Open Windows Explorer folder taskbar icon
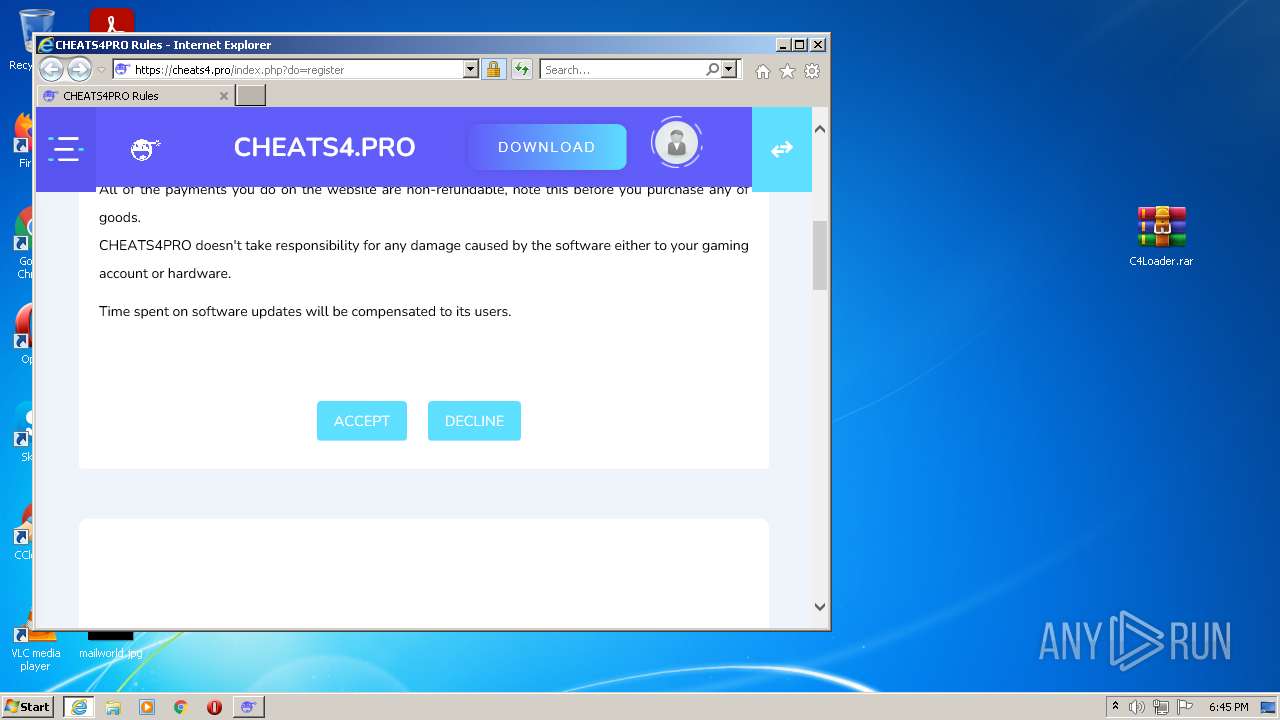The height and width of the screenshot is (720, 1280). click(113, 707)
